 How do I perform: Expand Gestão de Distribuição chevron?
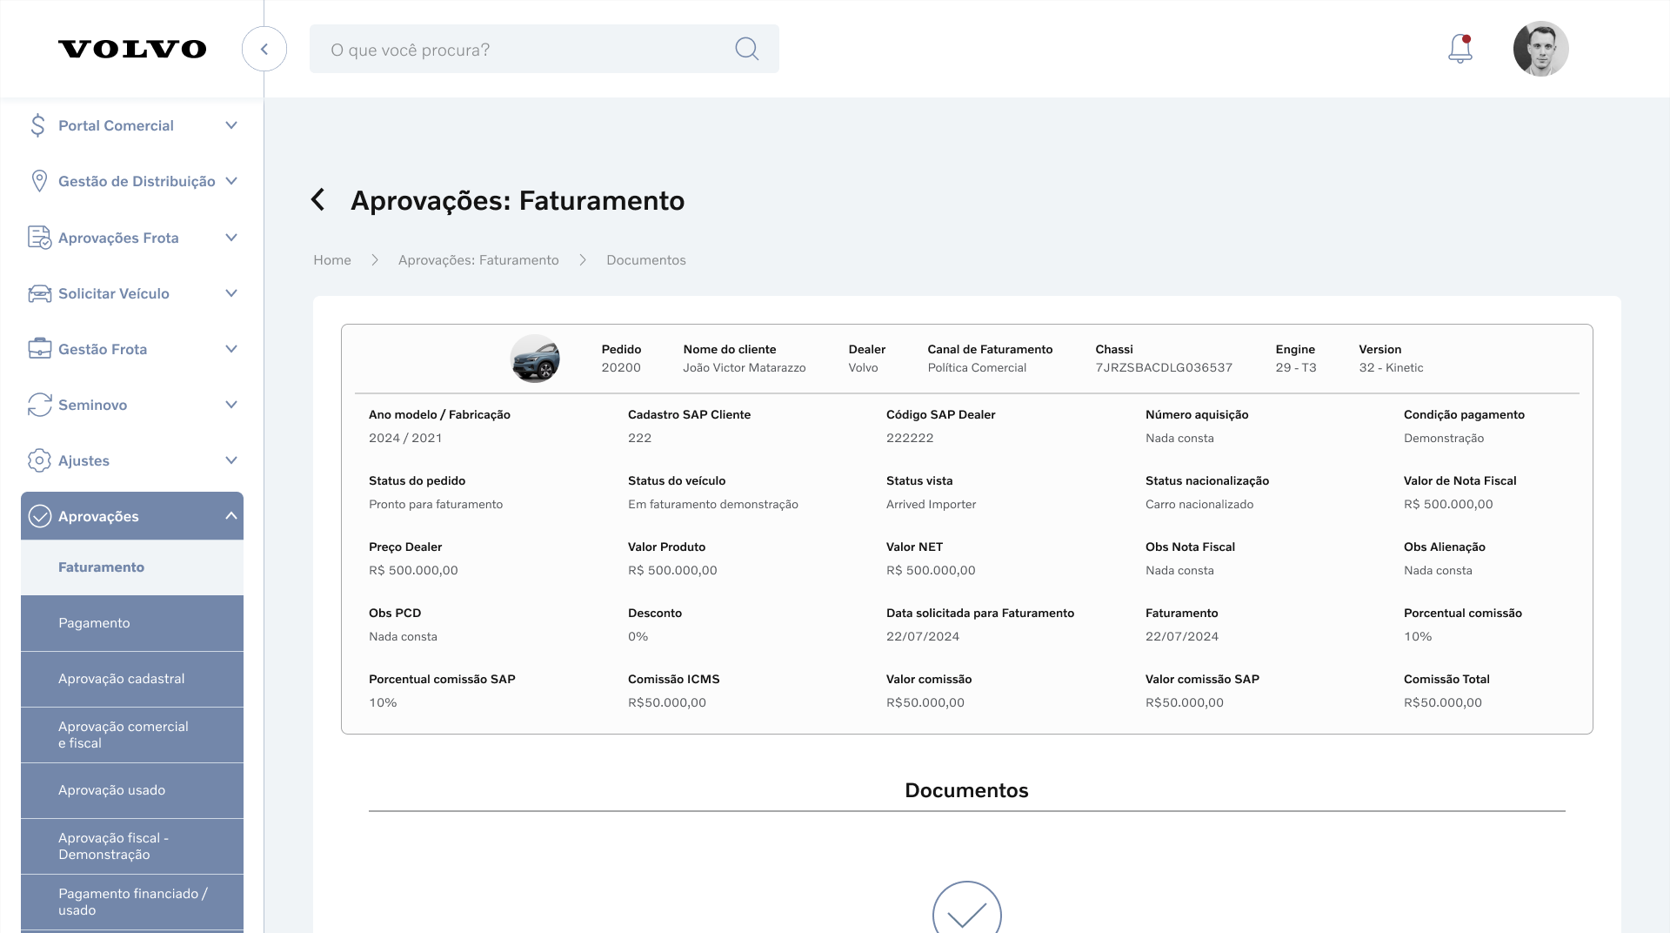point(231,182)
